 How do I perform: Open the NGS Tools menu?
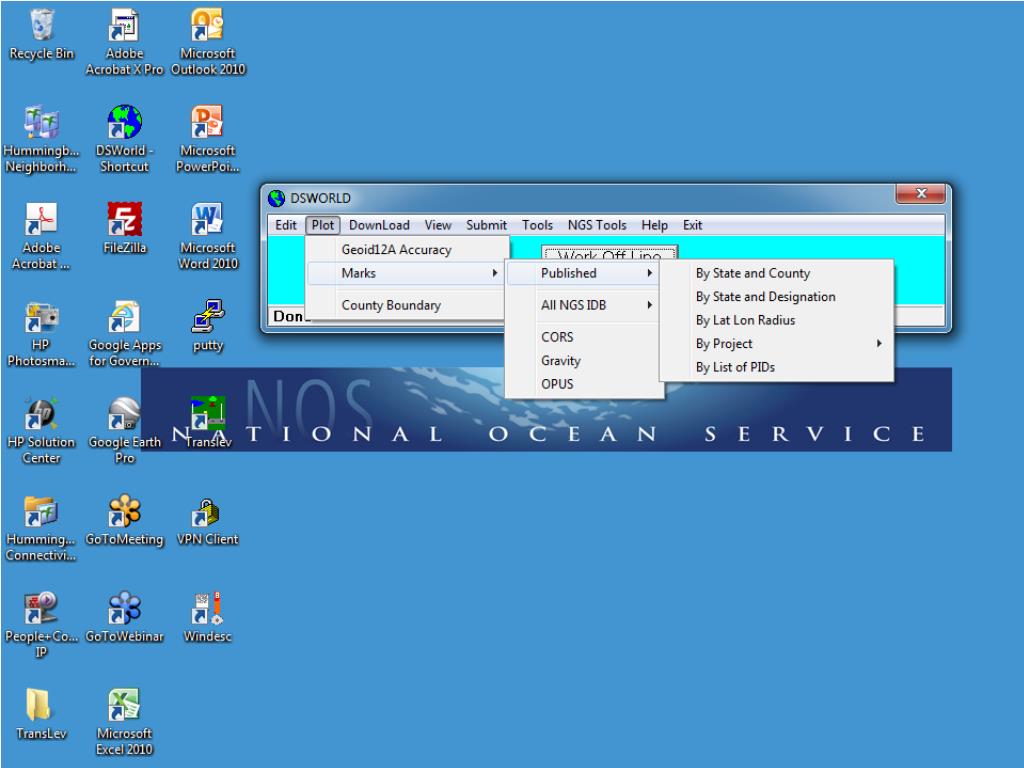click(x=597, y=225)
